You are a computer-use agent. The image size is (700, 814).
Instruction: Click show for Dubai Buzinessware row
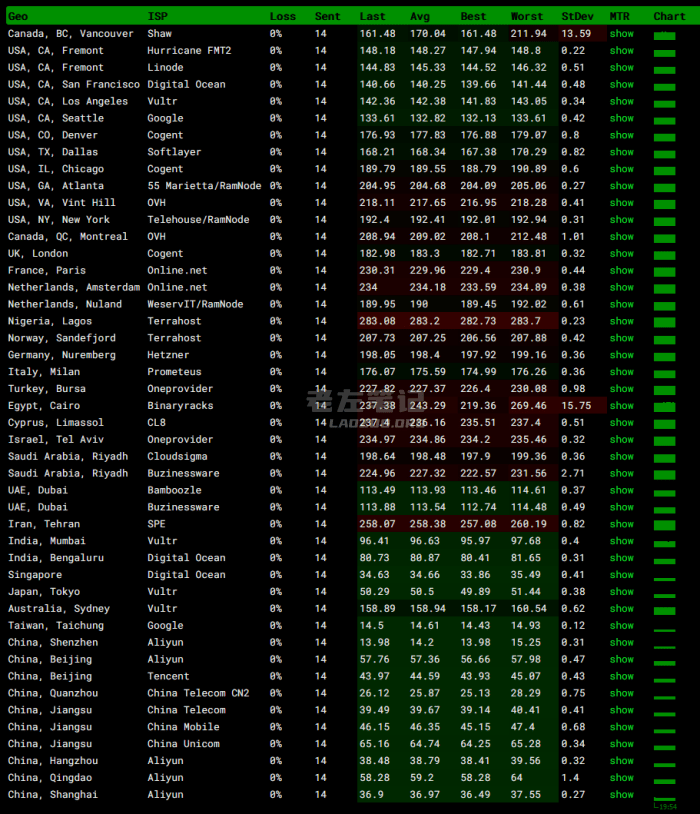pyautogui.click(x=622, y=507)
